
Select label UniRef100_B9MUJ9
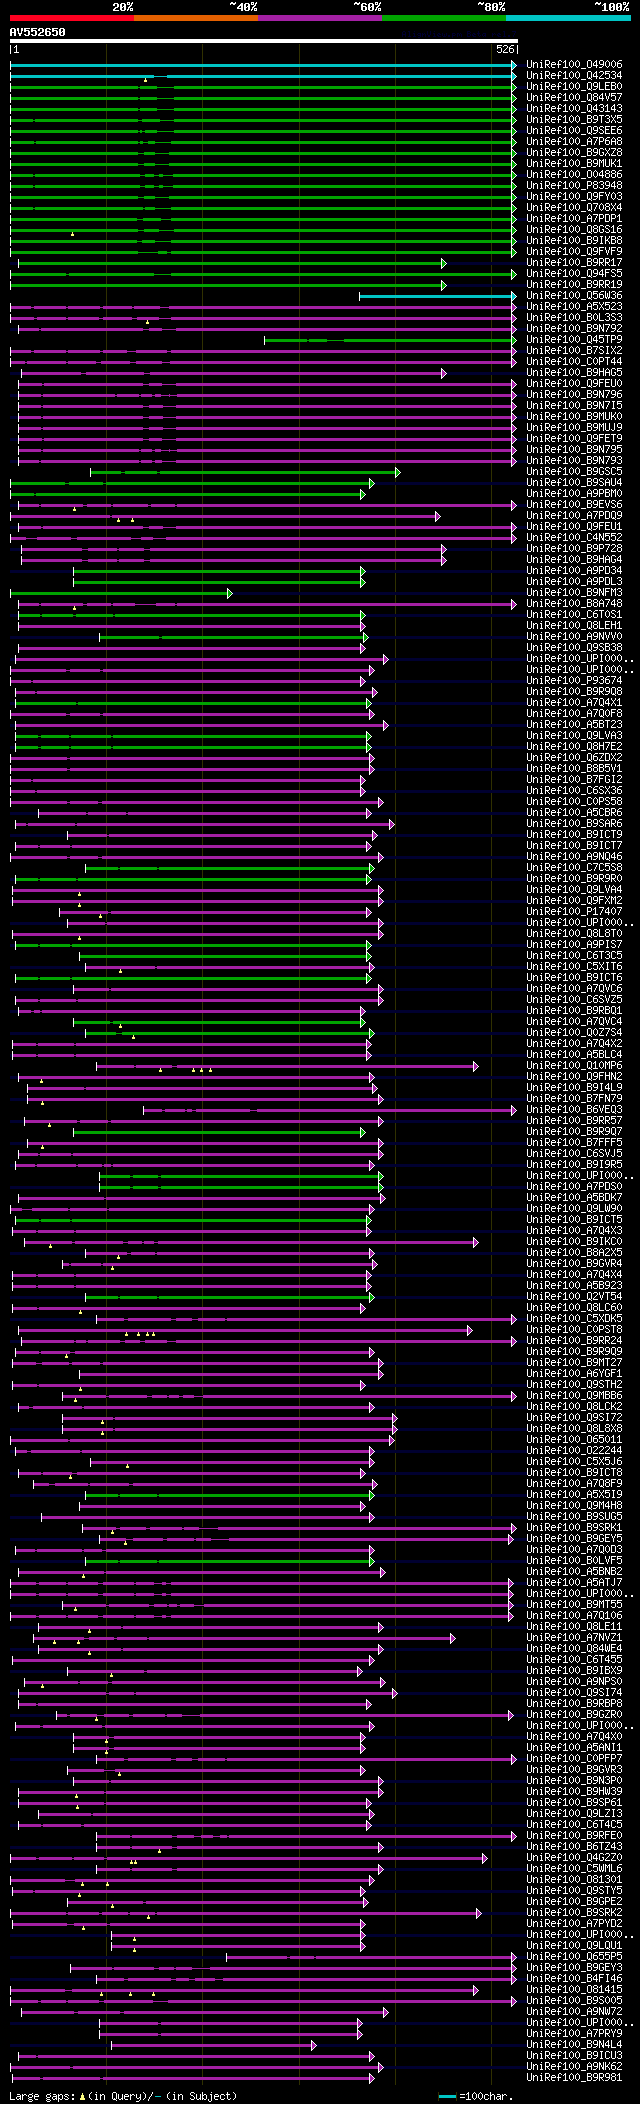click(574, 428)
